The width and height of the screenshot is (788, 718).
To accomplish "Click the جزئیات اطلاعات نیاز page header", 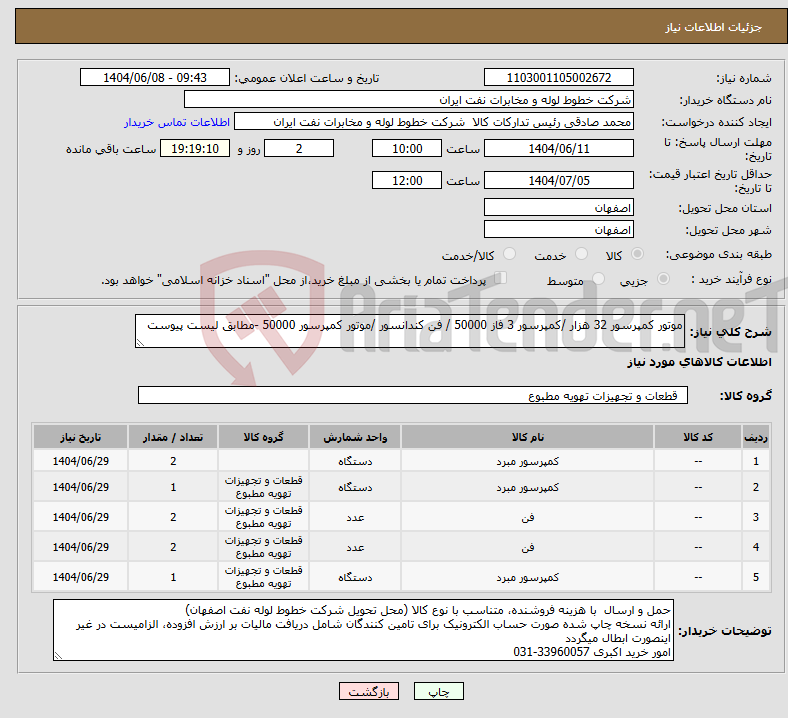I will (x=714, y=27).
